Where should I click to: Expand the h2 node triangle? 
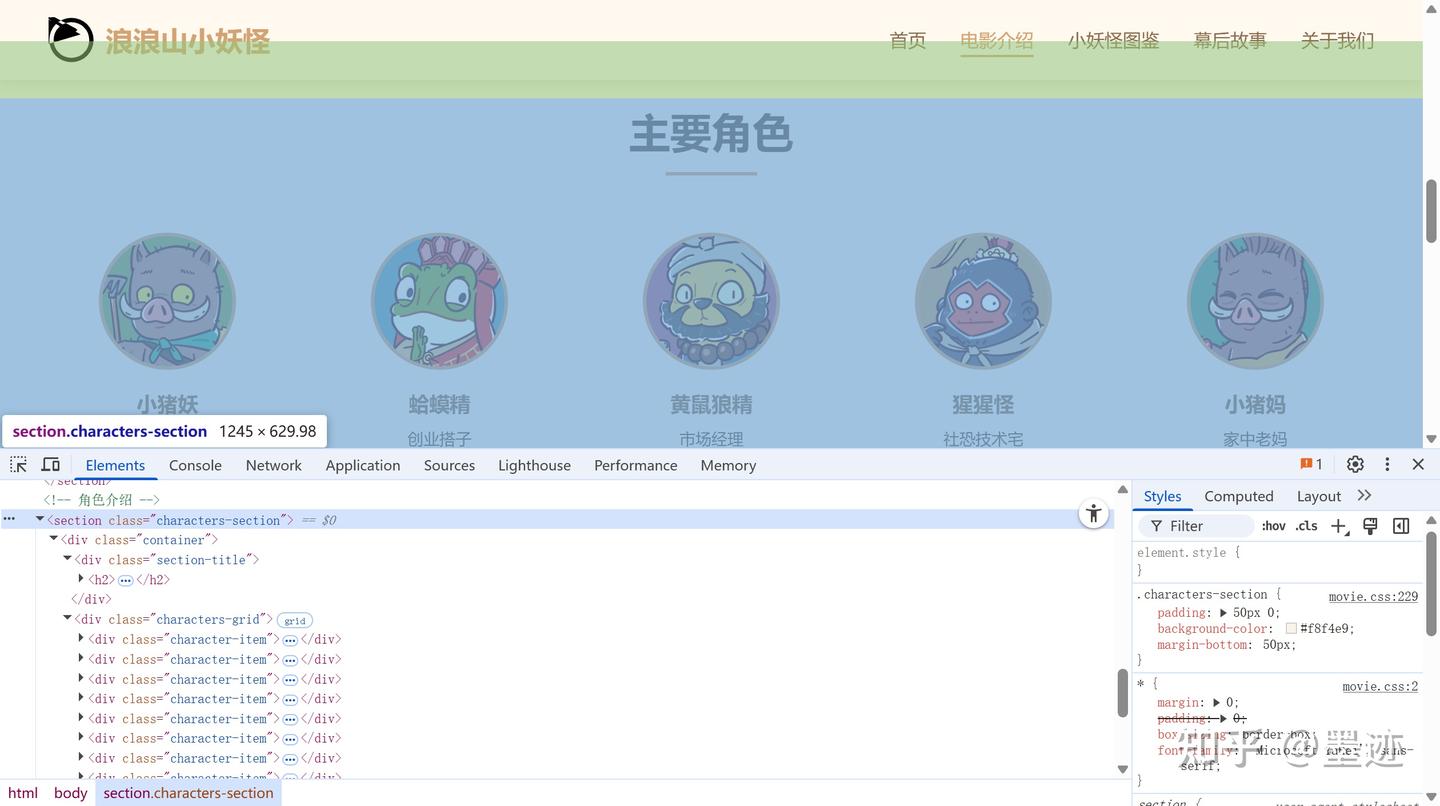point(81,579)
